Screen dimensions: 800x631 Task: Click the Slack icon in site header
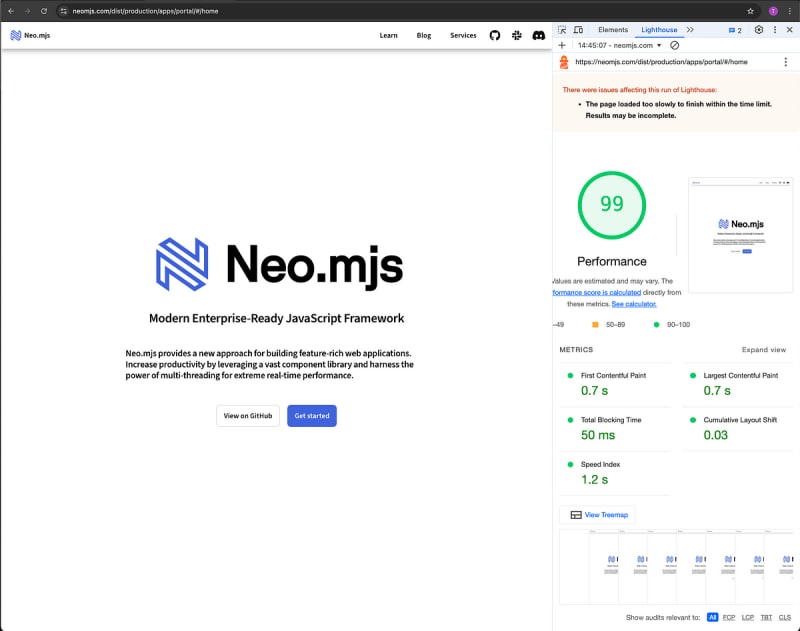click(x=516, y=35)
